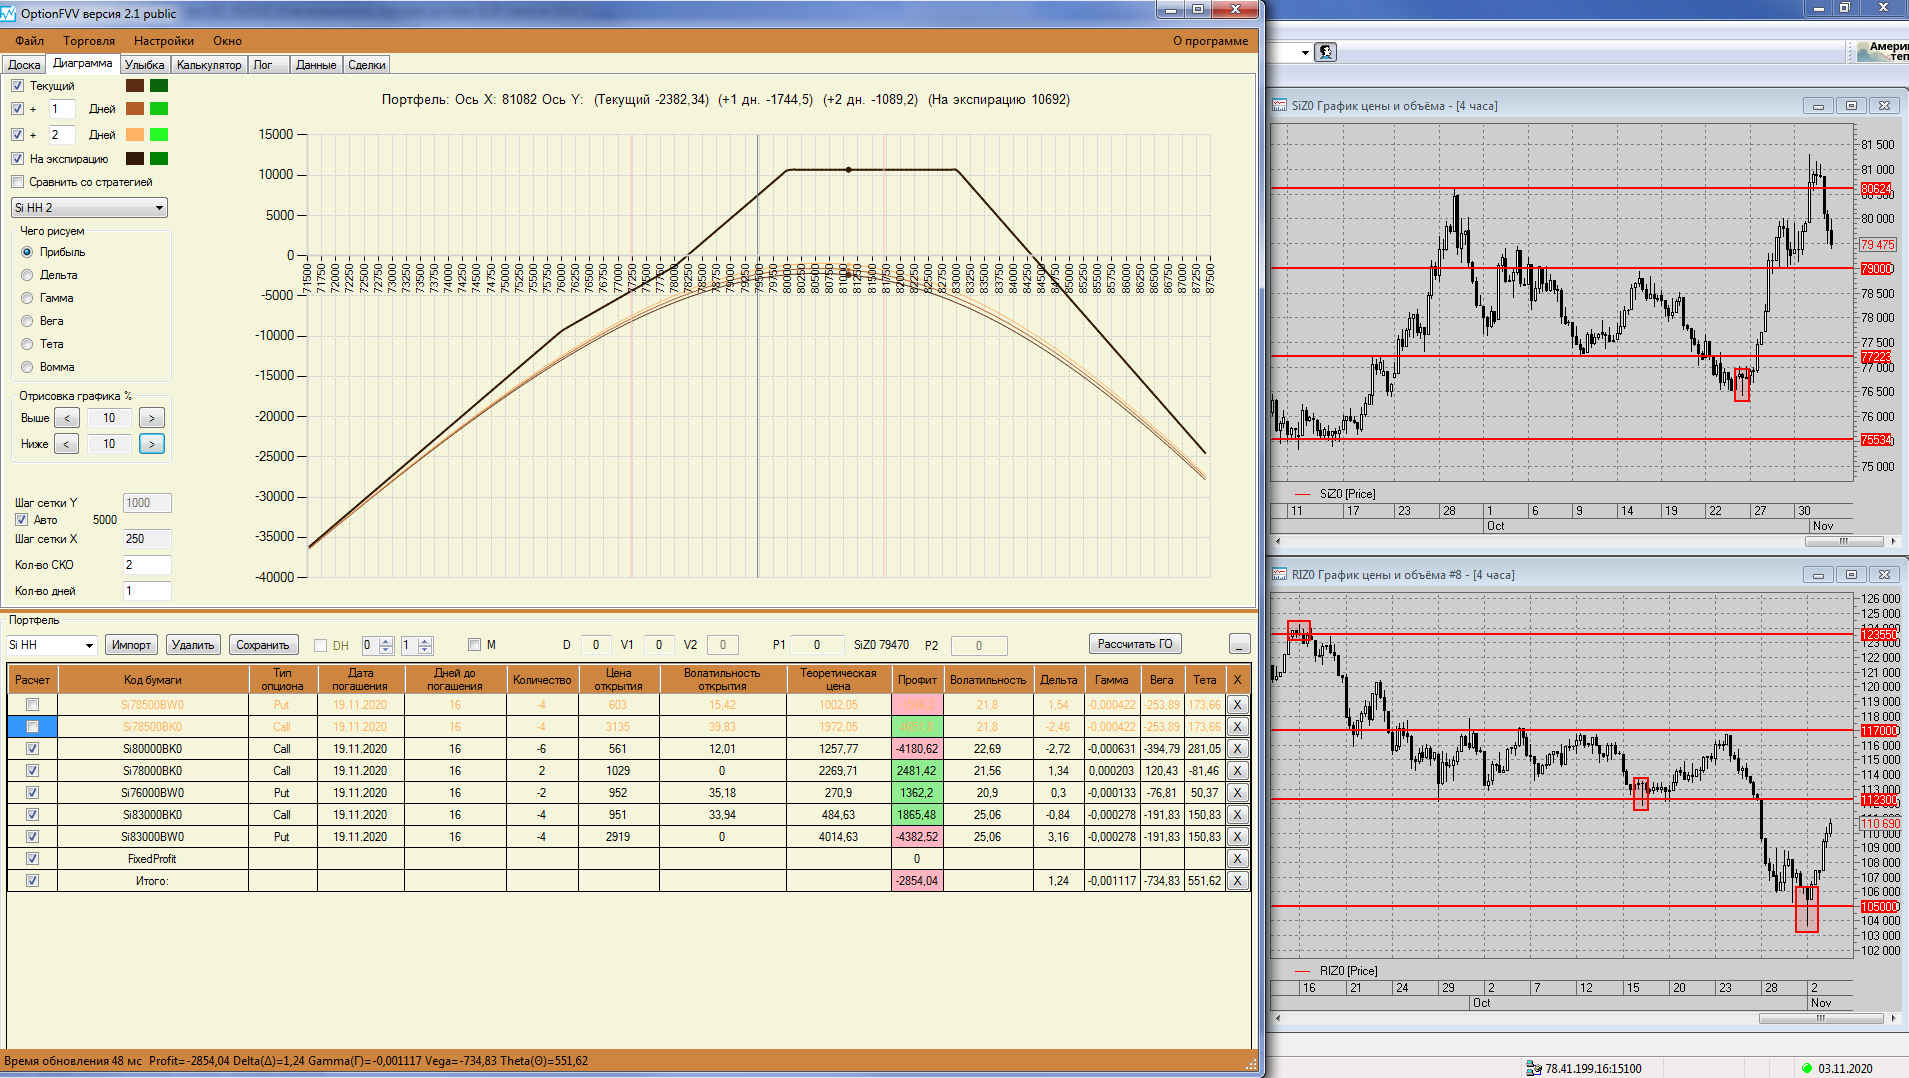Expand the "Si HH" portfolio dropdown
Screen dimensions: 1909x1078
(x=89, y=646)
